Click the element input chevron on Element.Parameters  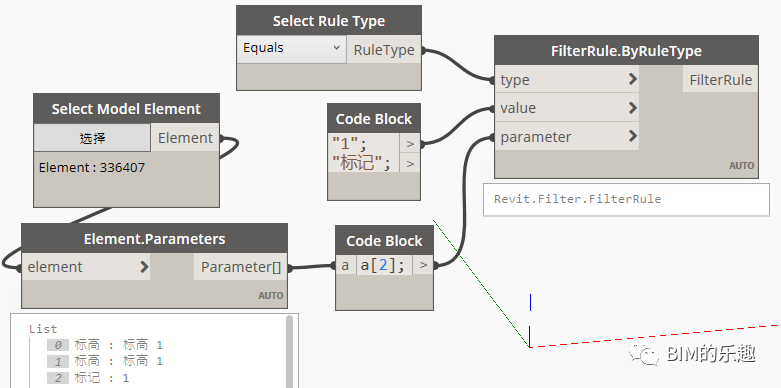144,267
